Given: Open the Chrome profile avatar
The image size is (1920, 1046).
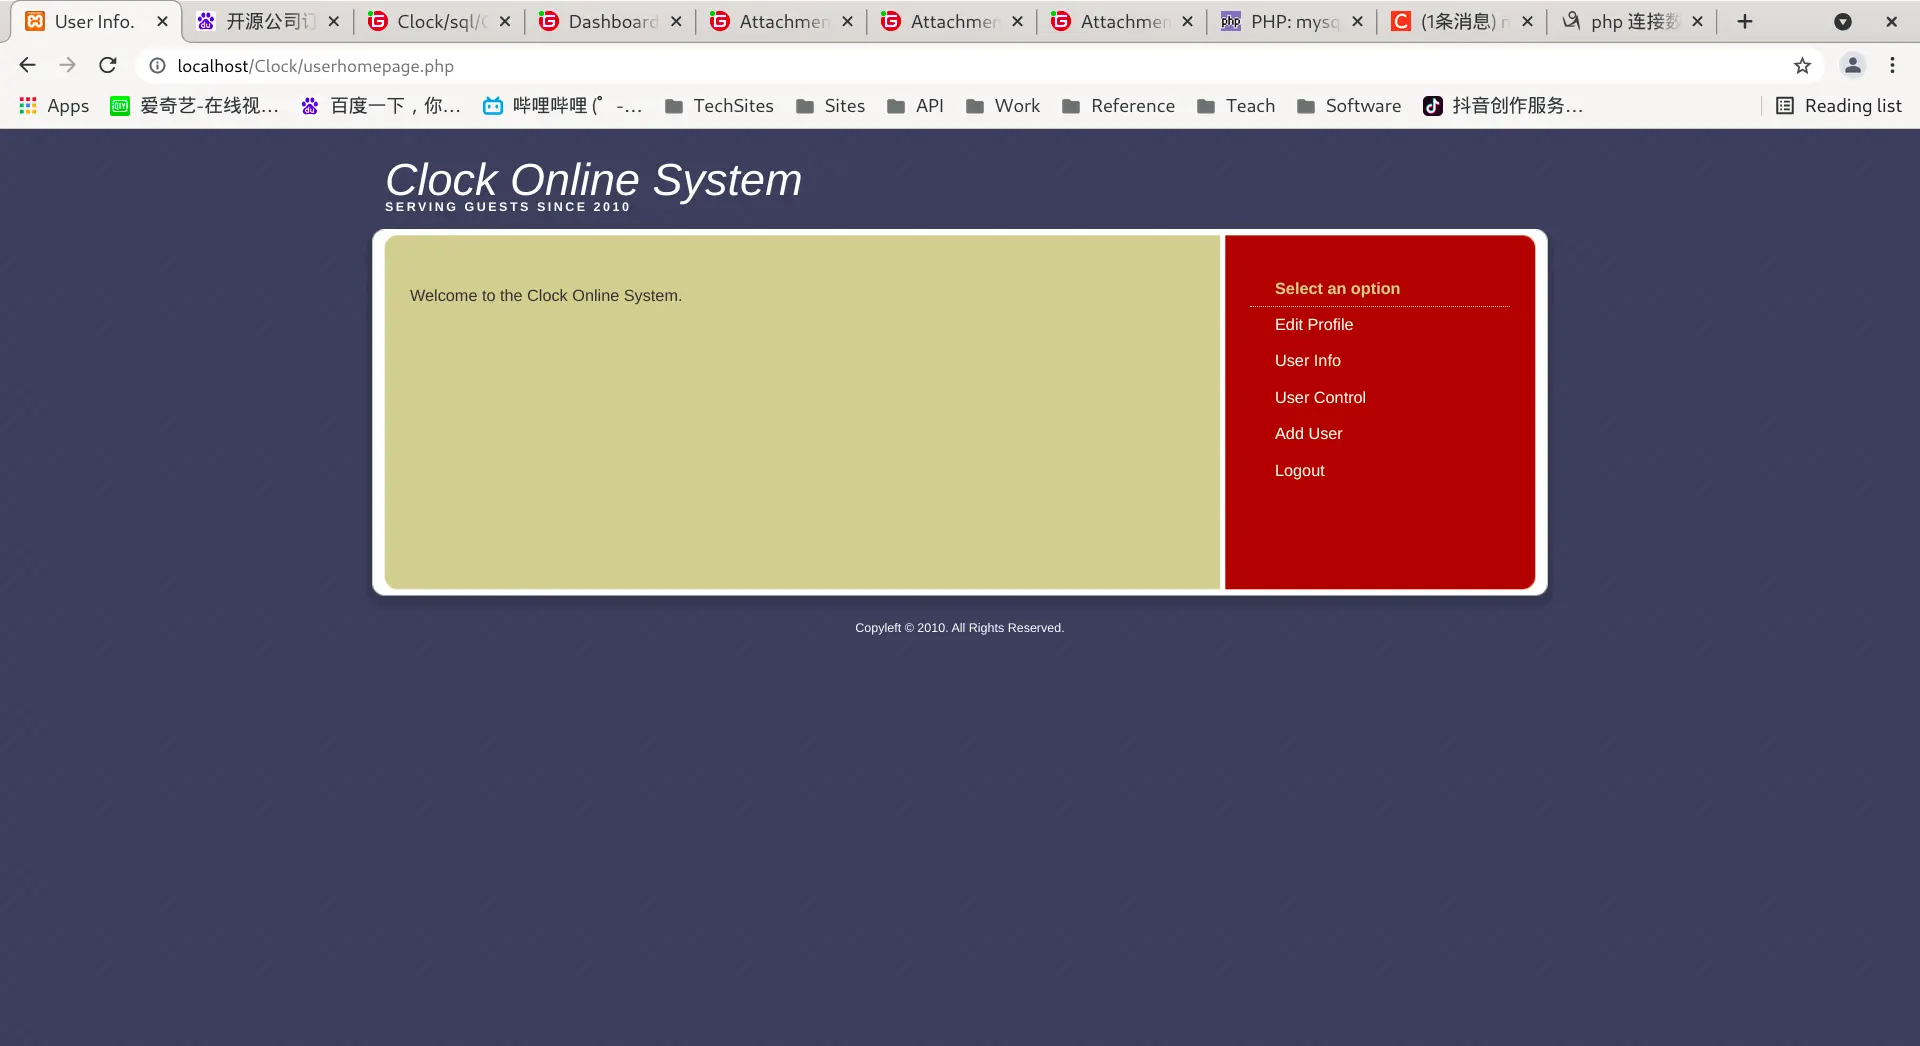Looking at the screenshot, I should (x=1852, y=65).
